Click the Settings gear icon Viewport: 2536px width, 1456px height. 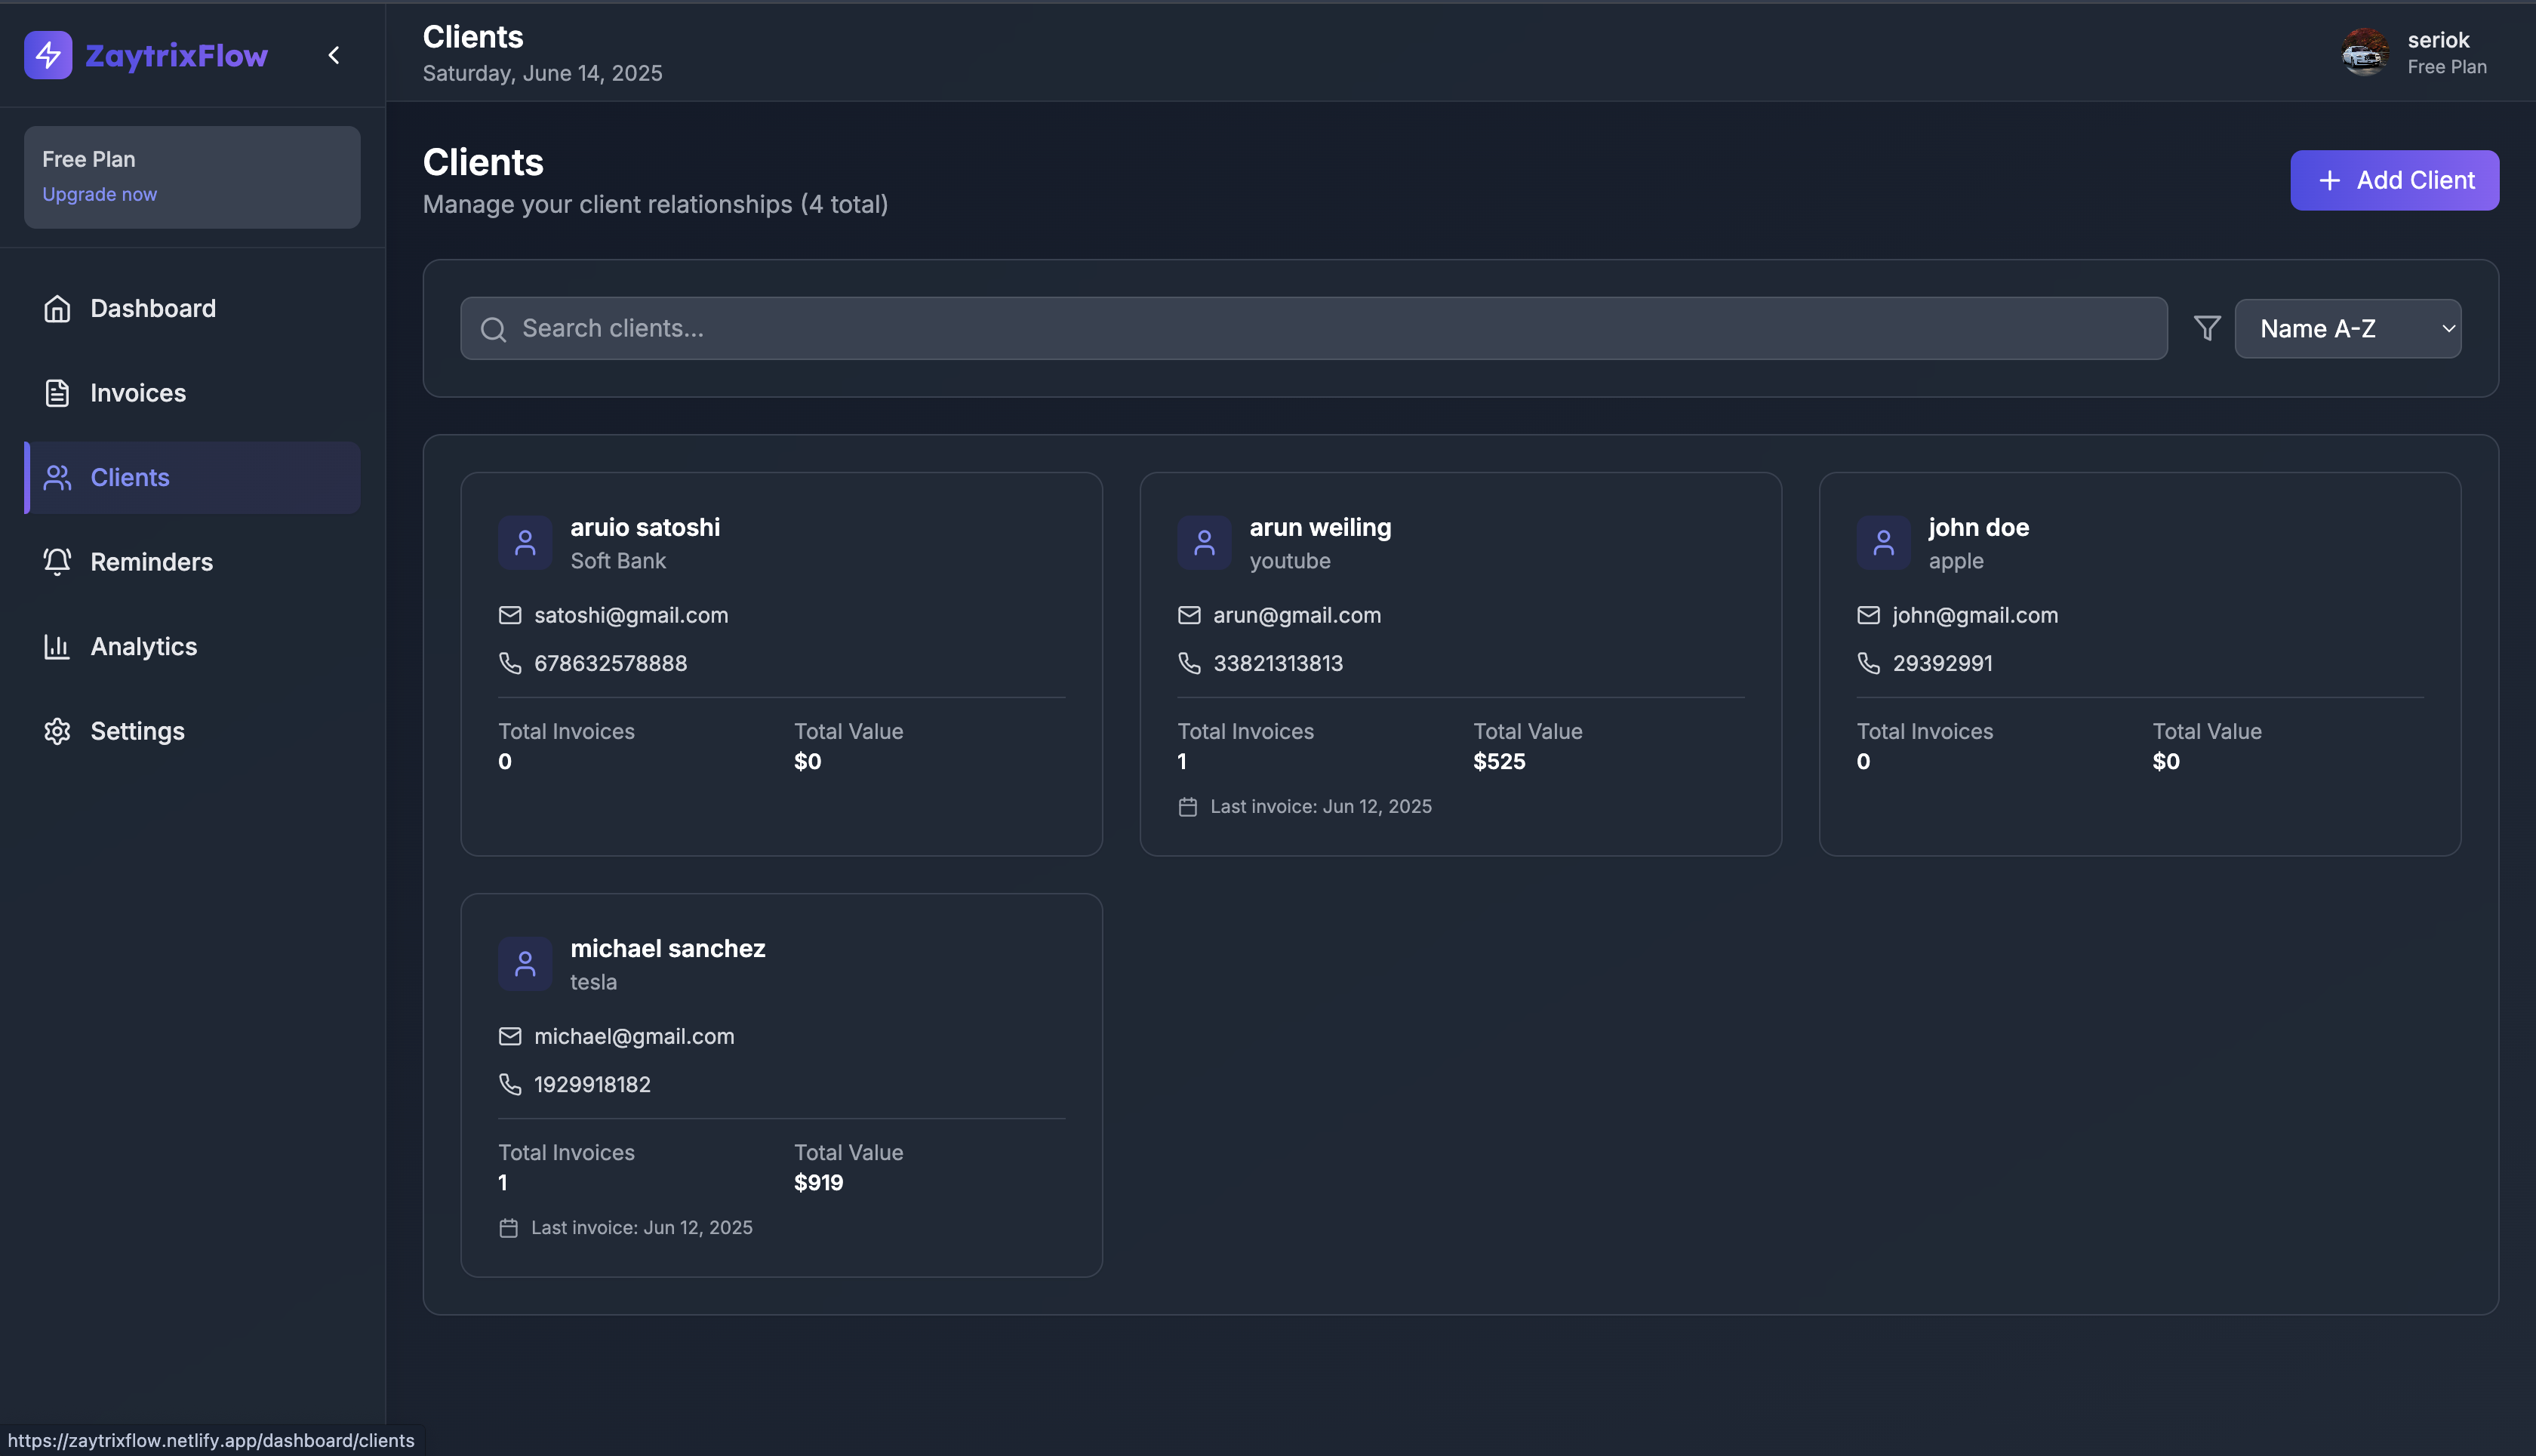57,731
